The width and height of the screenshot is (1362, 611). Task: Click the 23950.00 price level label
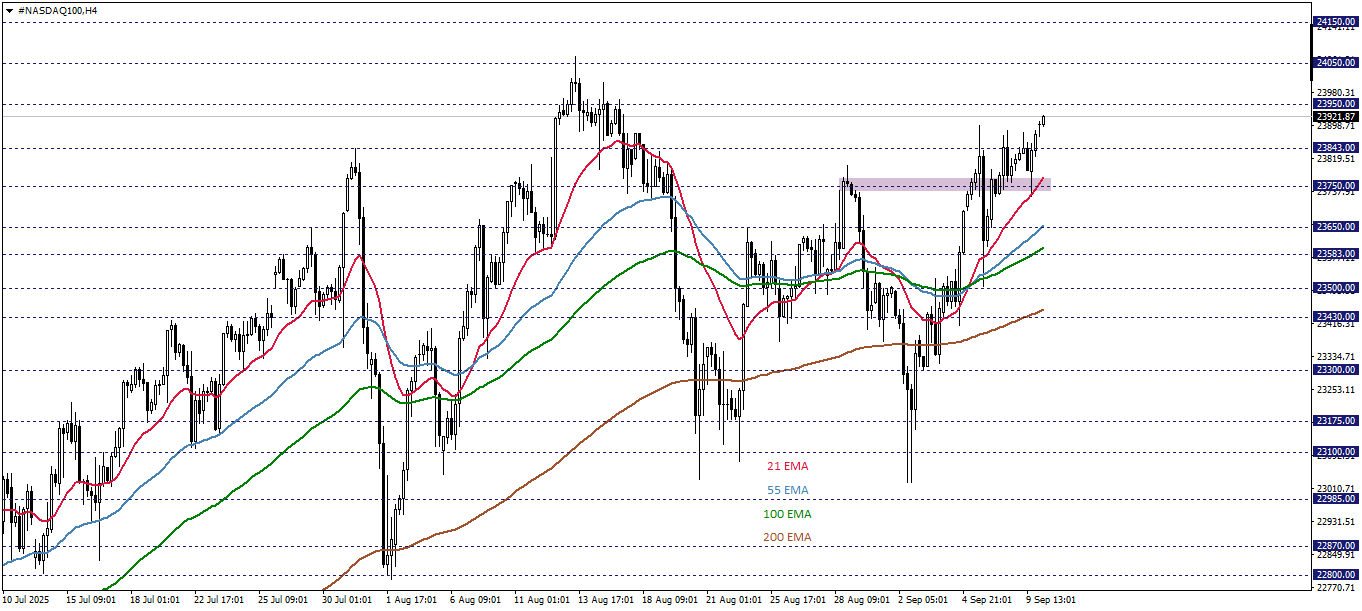(1336, 104)
